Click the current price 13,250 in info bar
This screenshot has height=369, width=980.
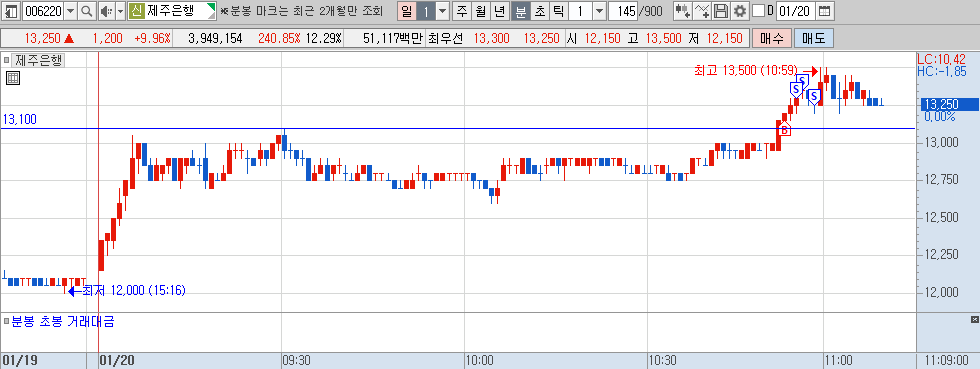[x=43, y=38]
